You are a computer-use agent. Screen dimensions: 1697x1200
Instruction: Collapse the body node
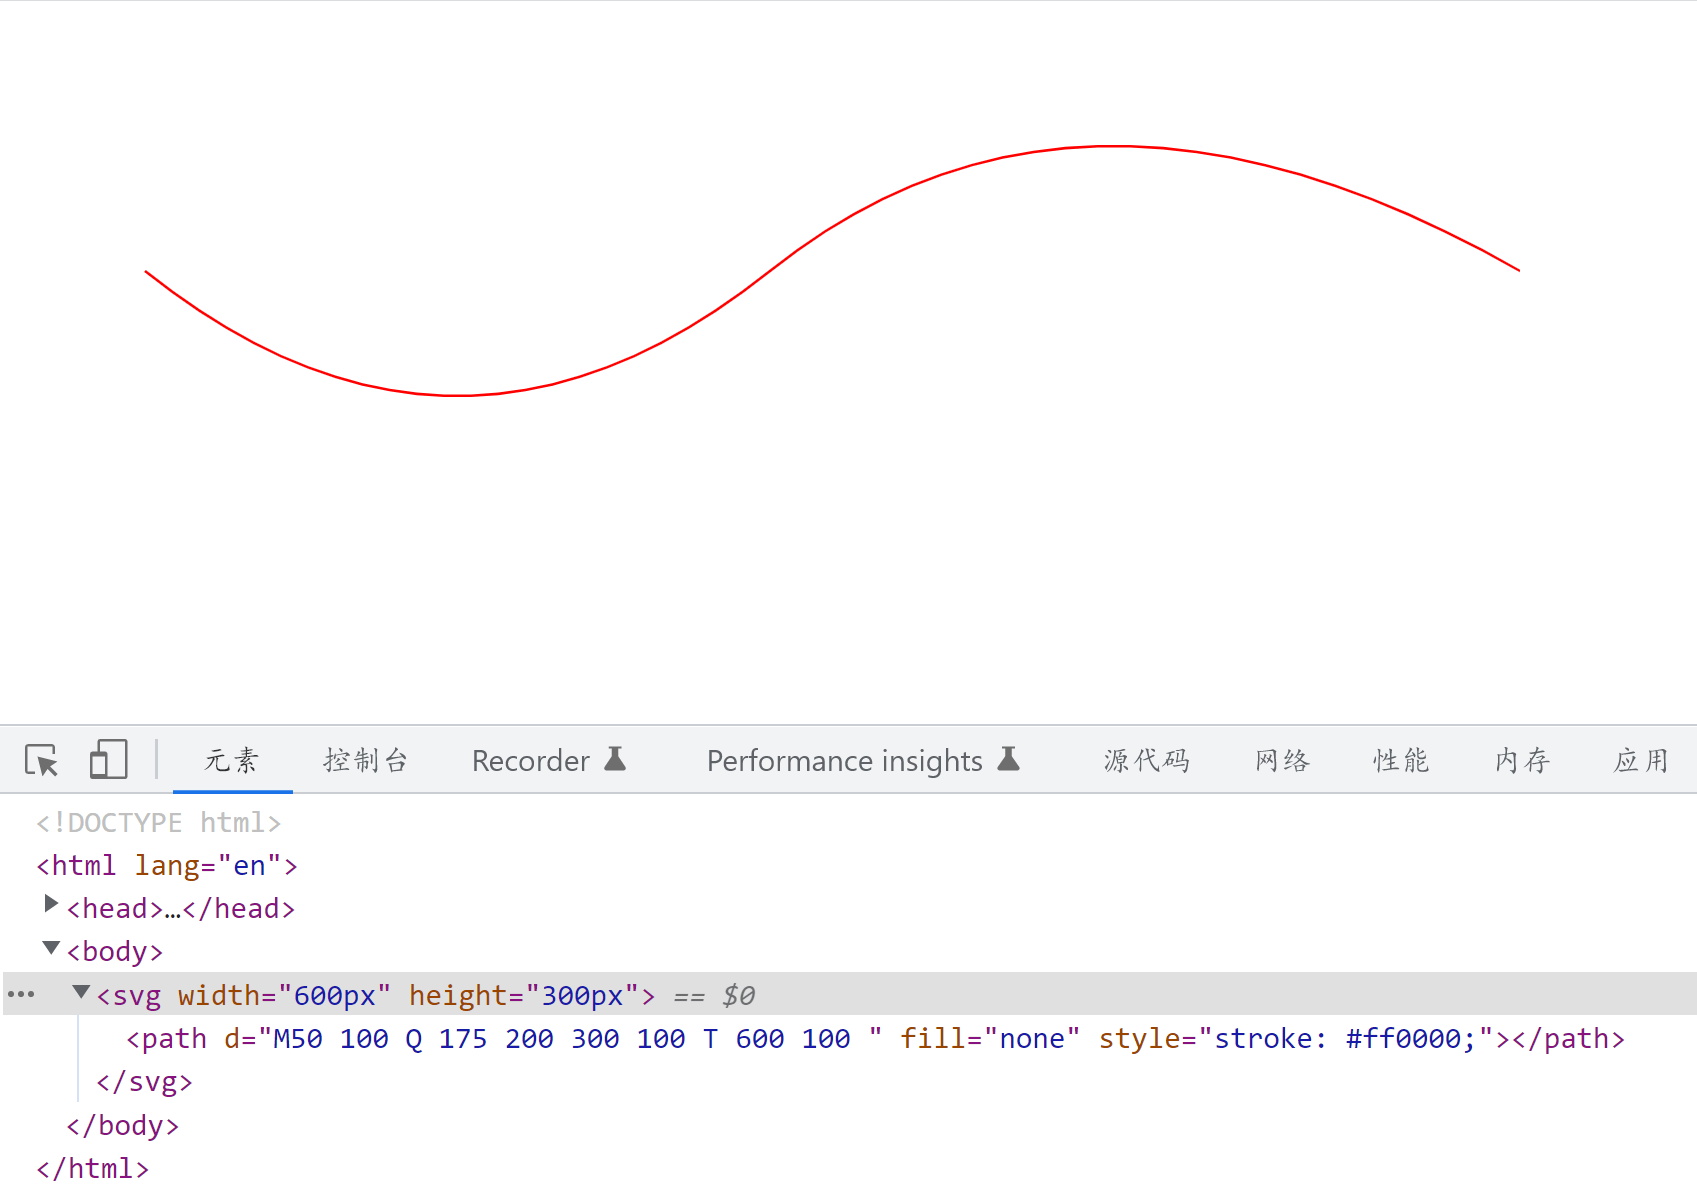[x=51, y=948]
